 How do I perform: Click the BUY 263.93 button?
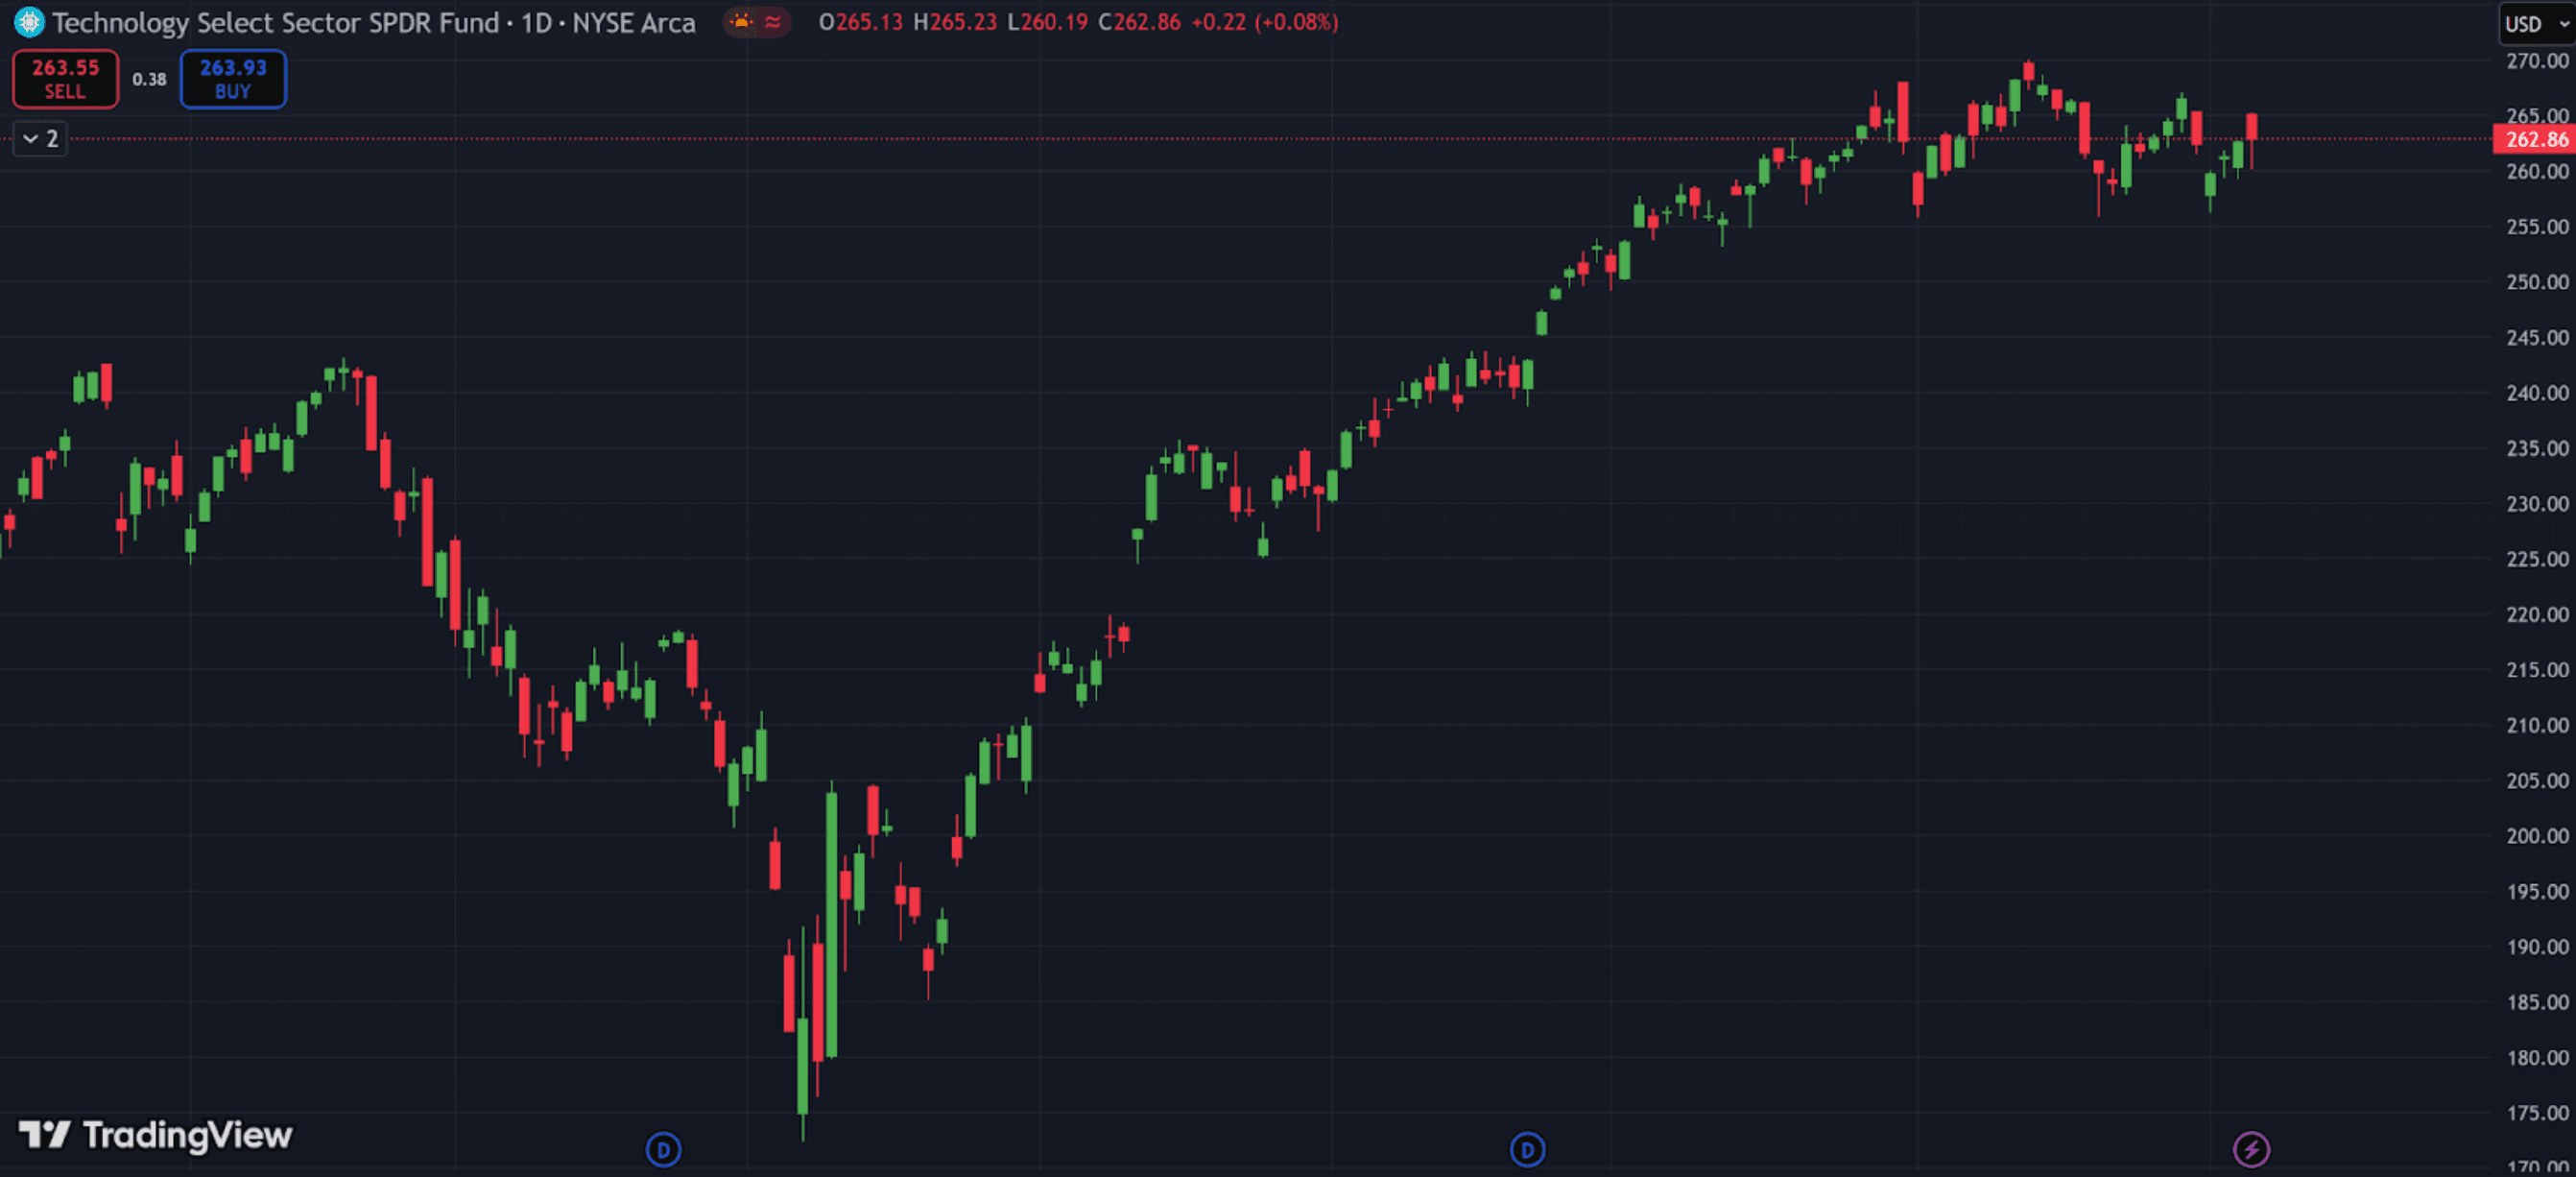(232, 78)
